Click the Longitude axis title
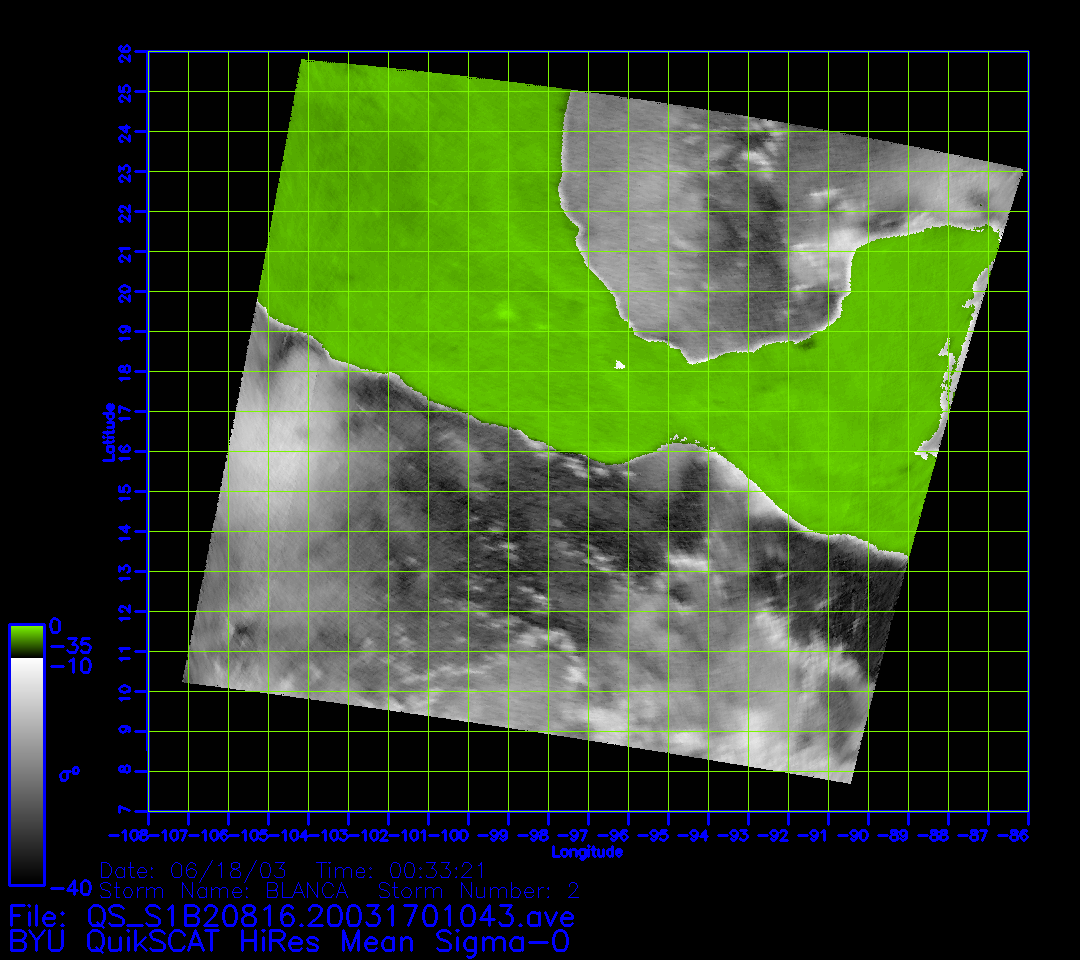Screen dimensions: 1080x960 (588, 852)
